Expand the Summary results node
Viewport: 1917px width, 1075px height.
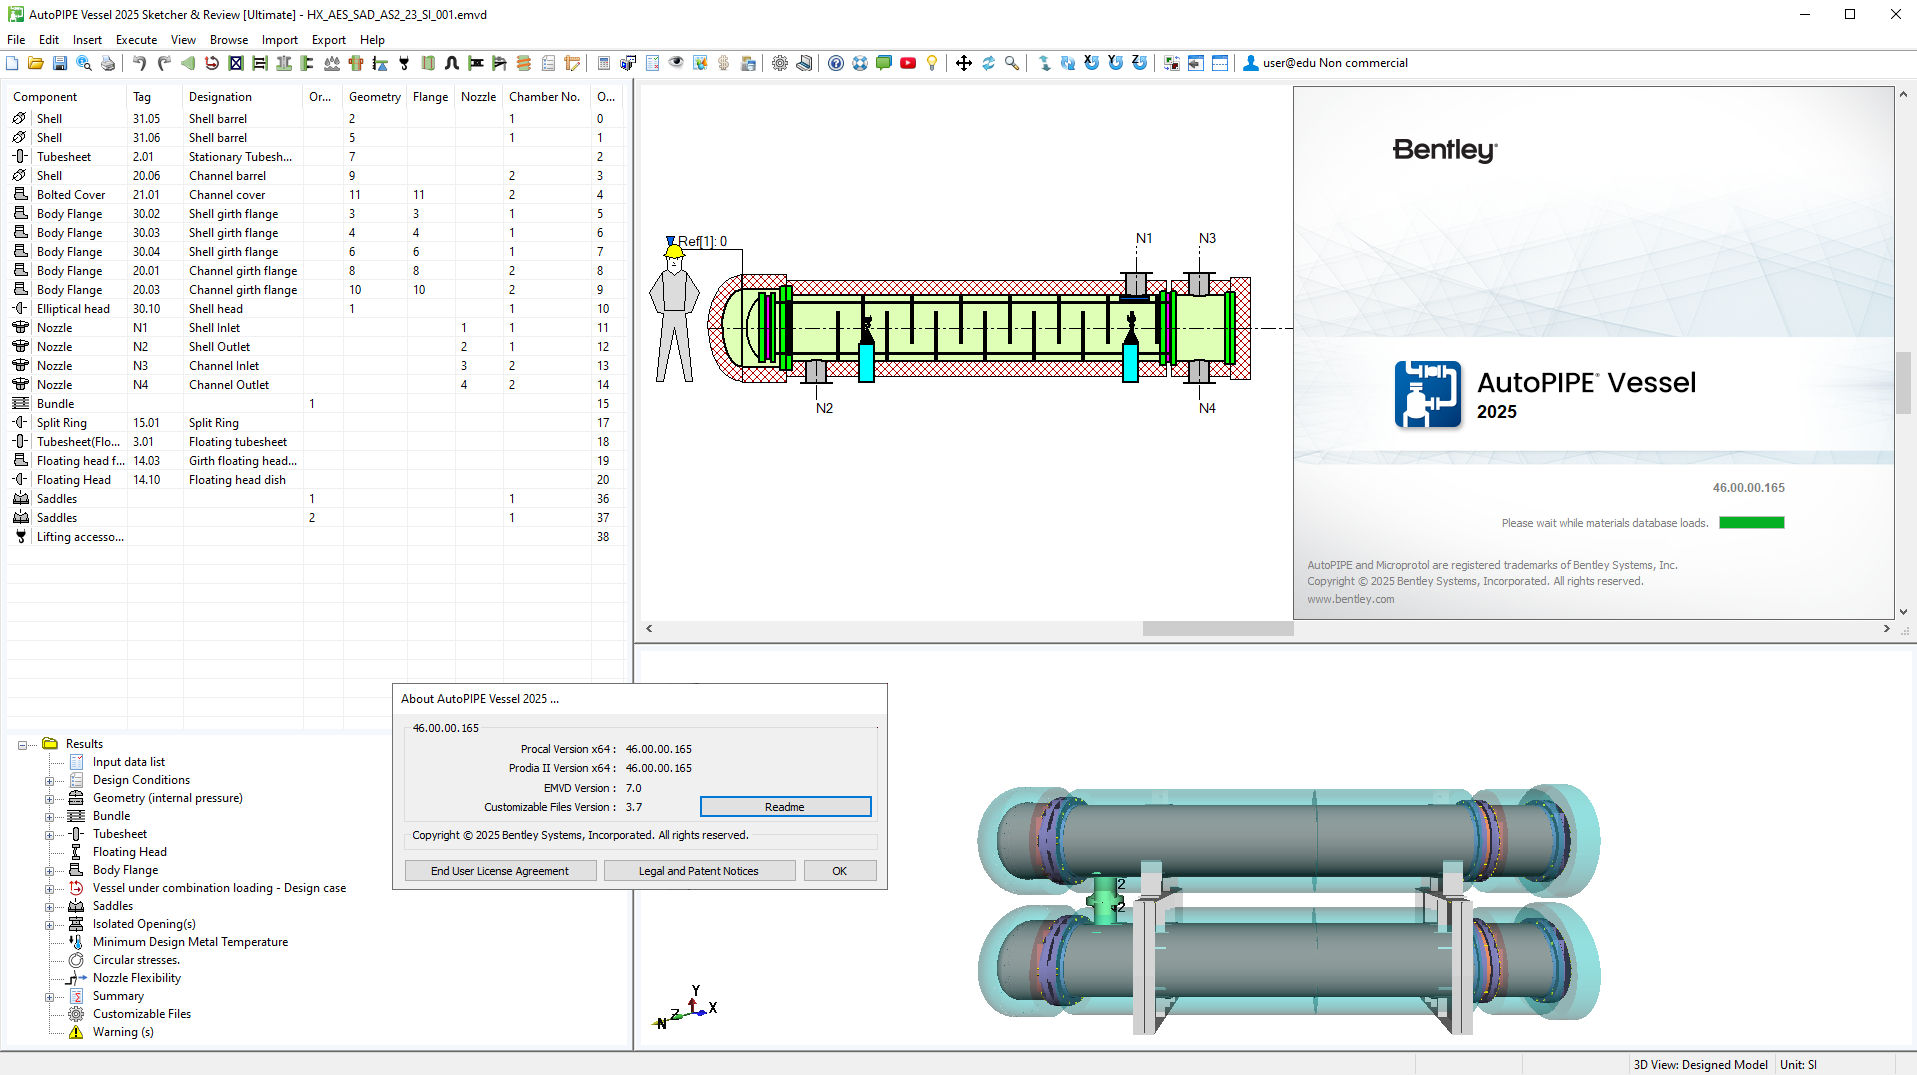point(49,997)
